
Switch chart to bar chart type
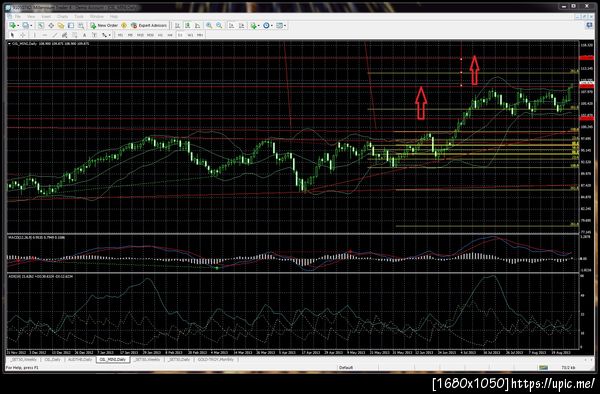point(178,25)
